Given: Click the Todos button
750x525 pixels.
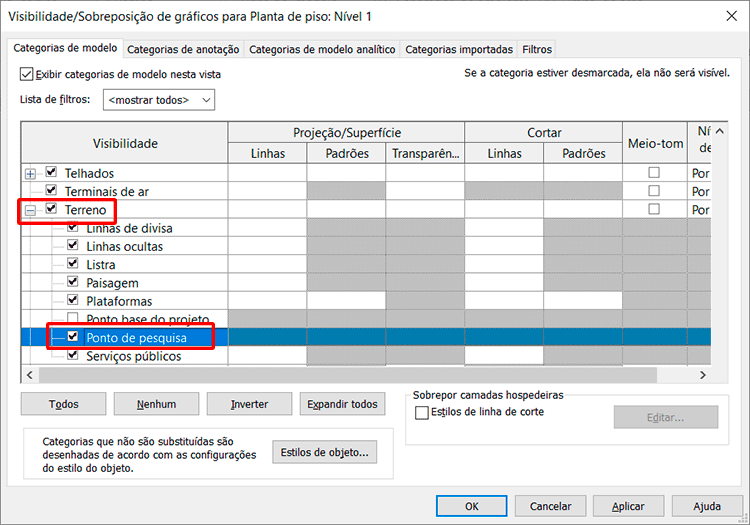Looking at the screenshot, I should point(63,404).
